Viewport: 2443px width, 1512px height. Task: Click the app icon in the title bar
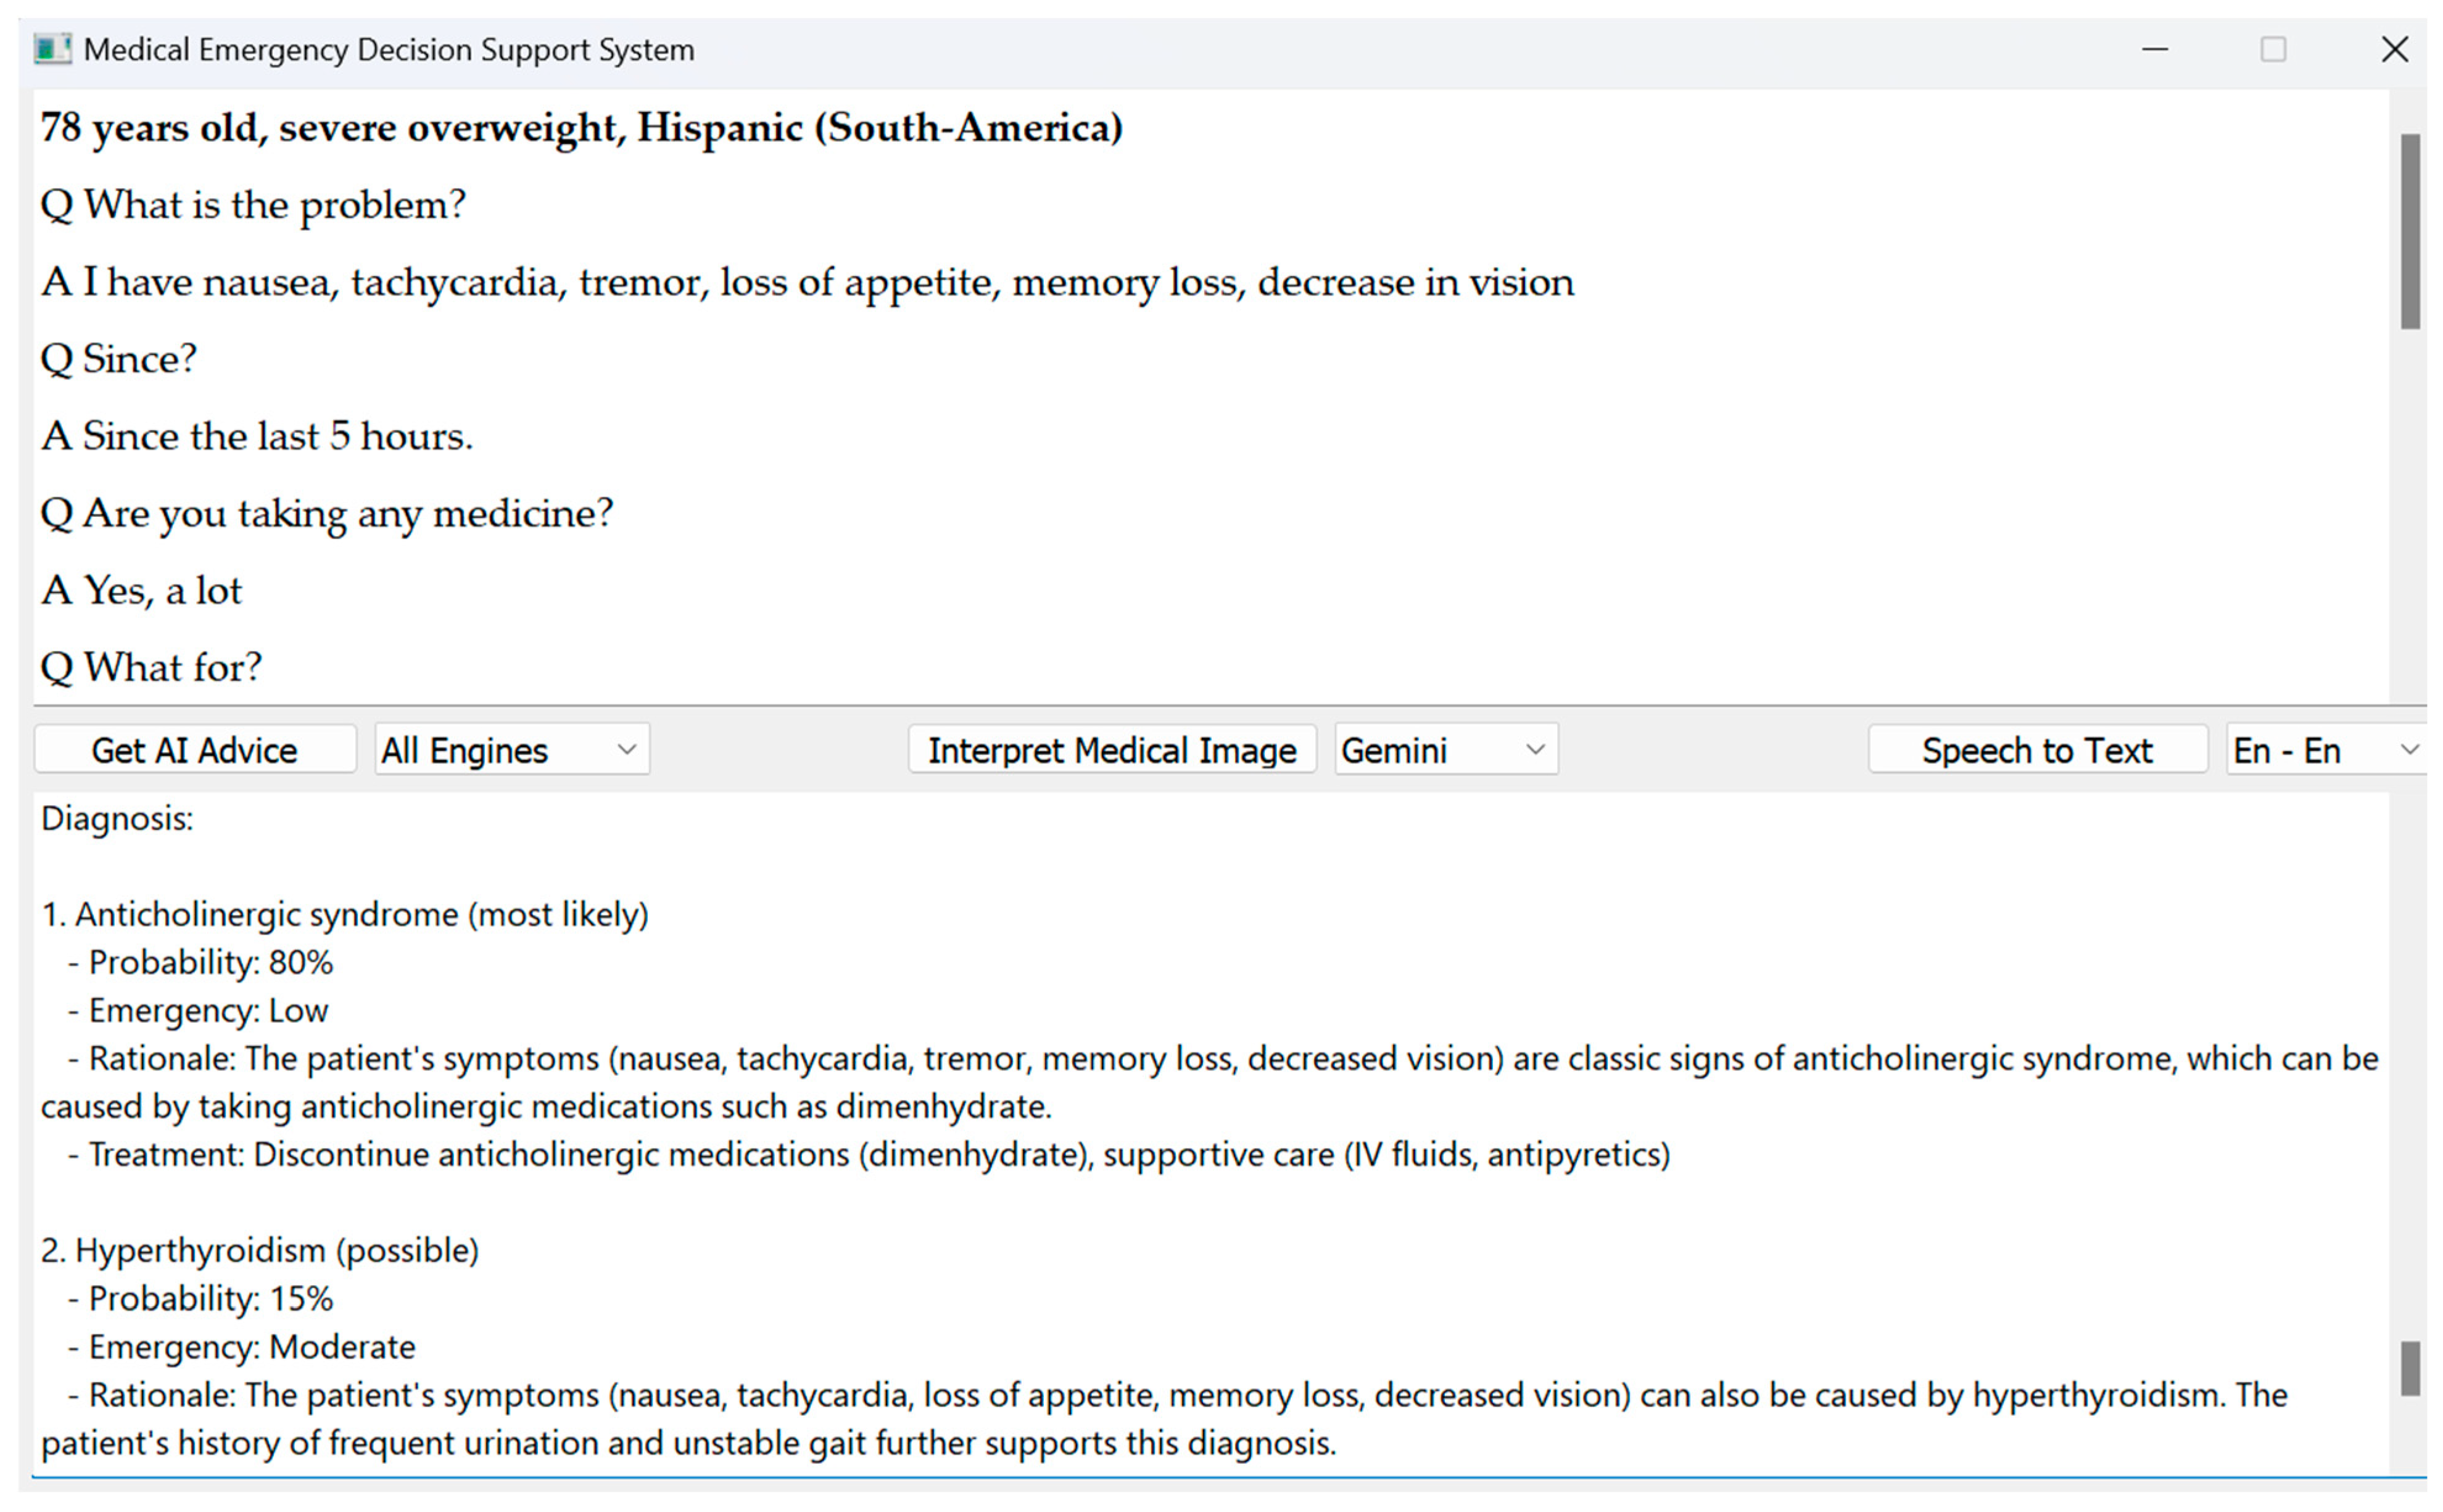52,49
